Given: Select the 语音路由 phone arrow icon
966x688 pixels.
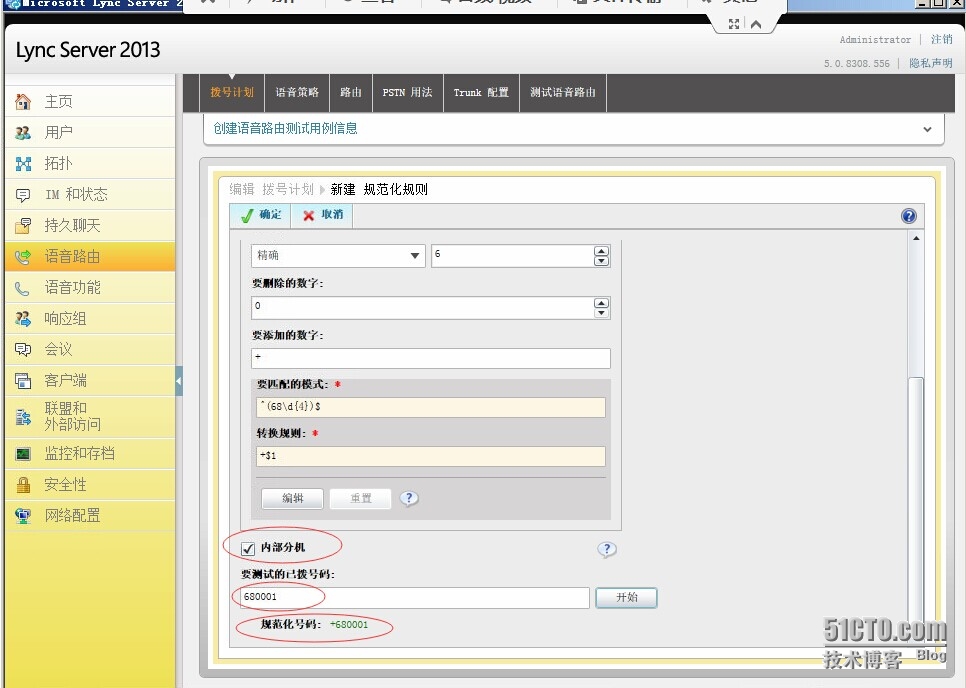Looking at the screenshot, I should coord(23,257).
